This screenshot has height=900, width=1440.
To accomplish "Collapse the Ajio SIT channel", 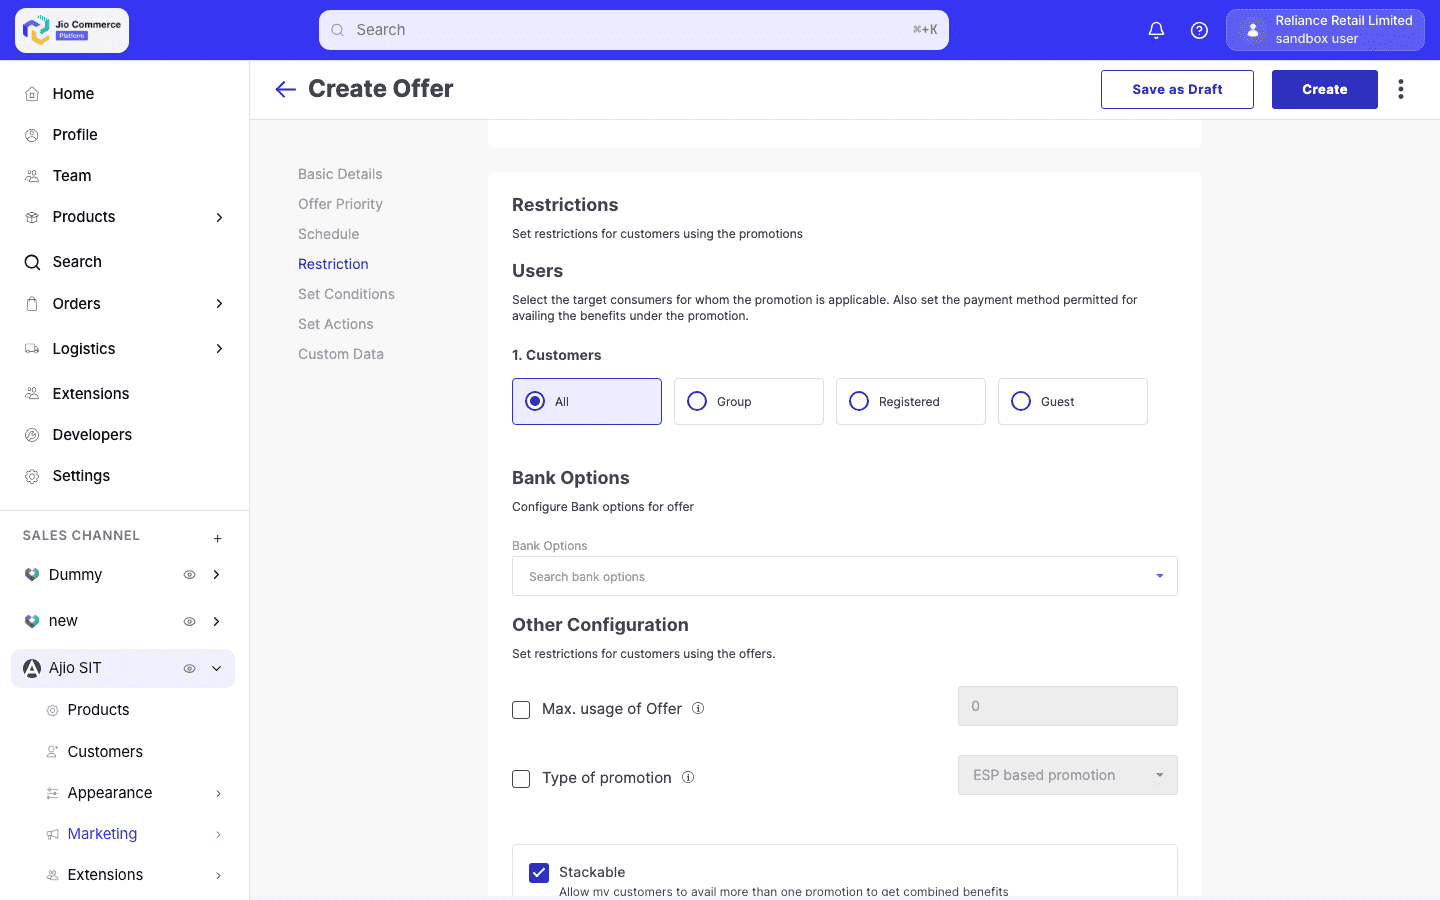I will tap(215, 668).
